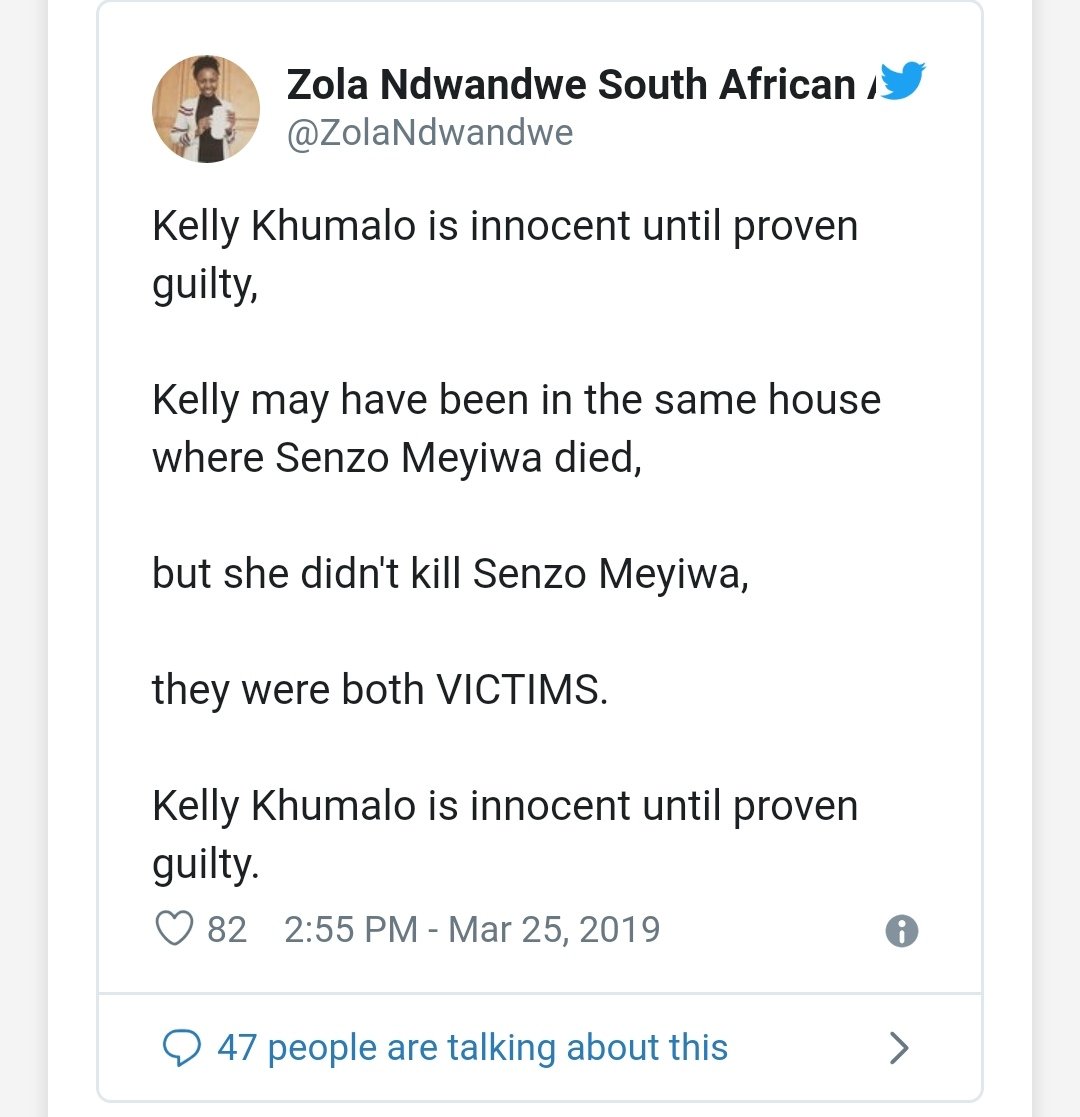The image size is (1080, 1117).
Task: Click the Twitter bird logo
Action: [903, 82]
